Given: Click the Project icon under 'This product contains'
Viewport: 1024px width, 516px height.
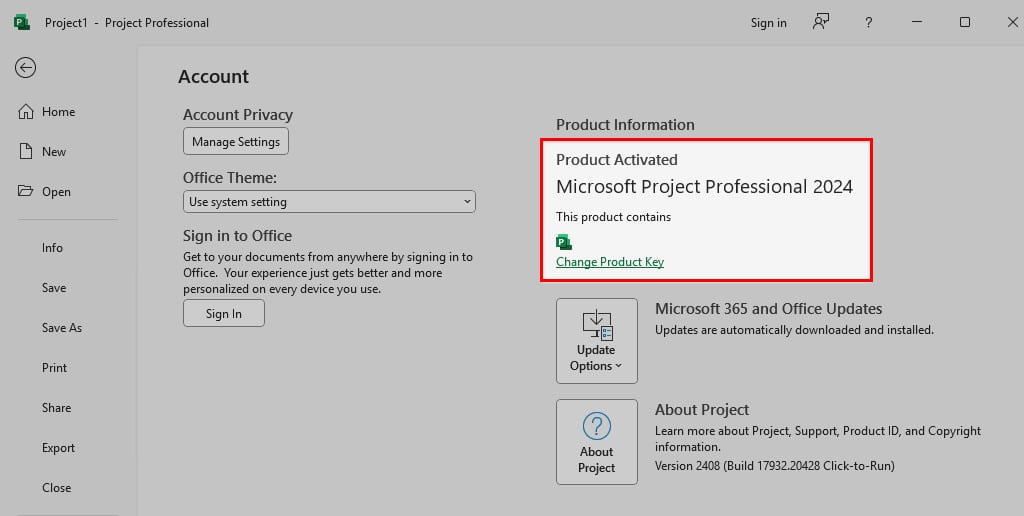Looking at the screenshot, I should [x=564, y=242].
